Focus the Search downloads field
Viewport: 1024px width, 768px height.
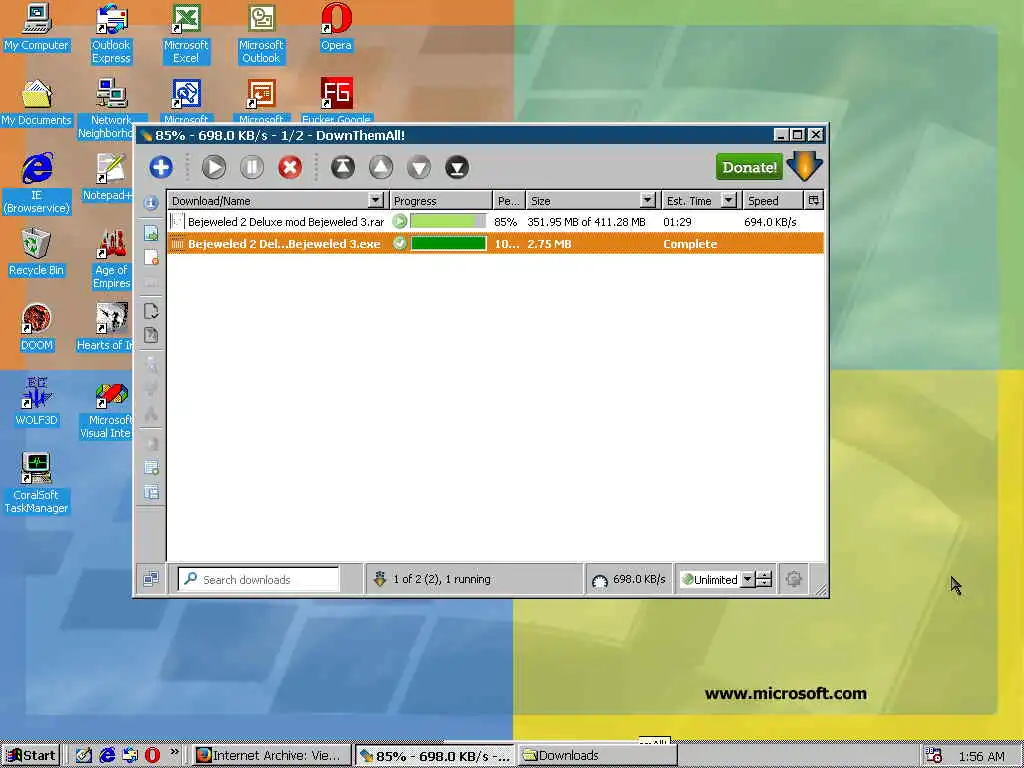pos(259,579)
